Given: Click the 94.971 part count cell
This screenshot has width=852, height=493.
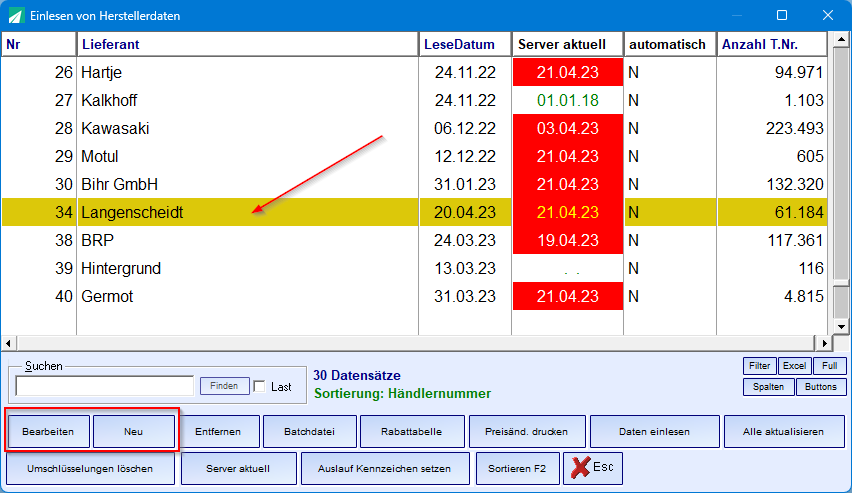Looking at the screenshot, I should point(772,72).
